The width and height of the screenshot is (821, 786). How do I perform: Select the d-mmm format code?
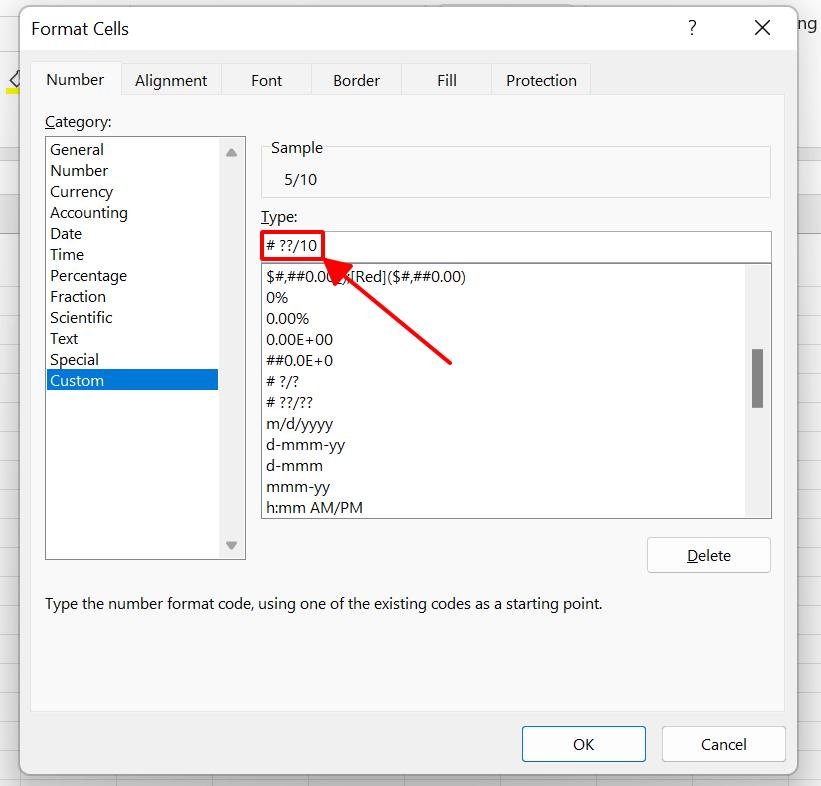pos(503,466)
